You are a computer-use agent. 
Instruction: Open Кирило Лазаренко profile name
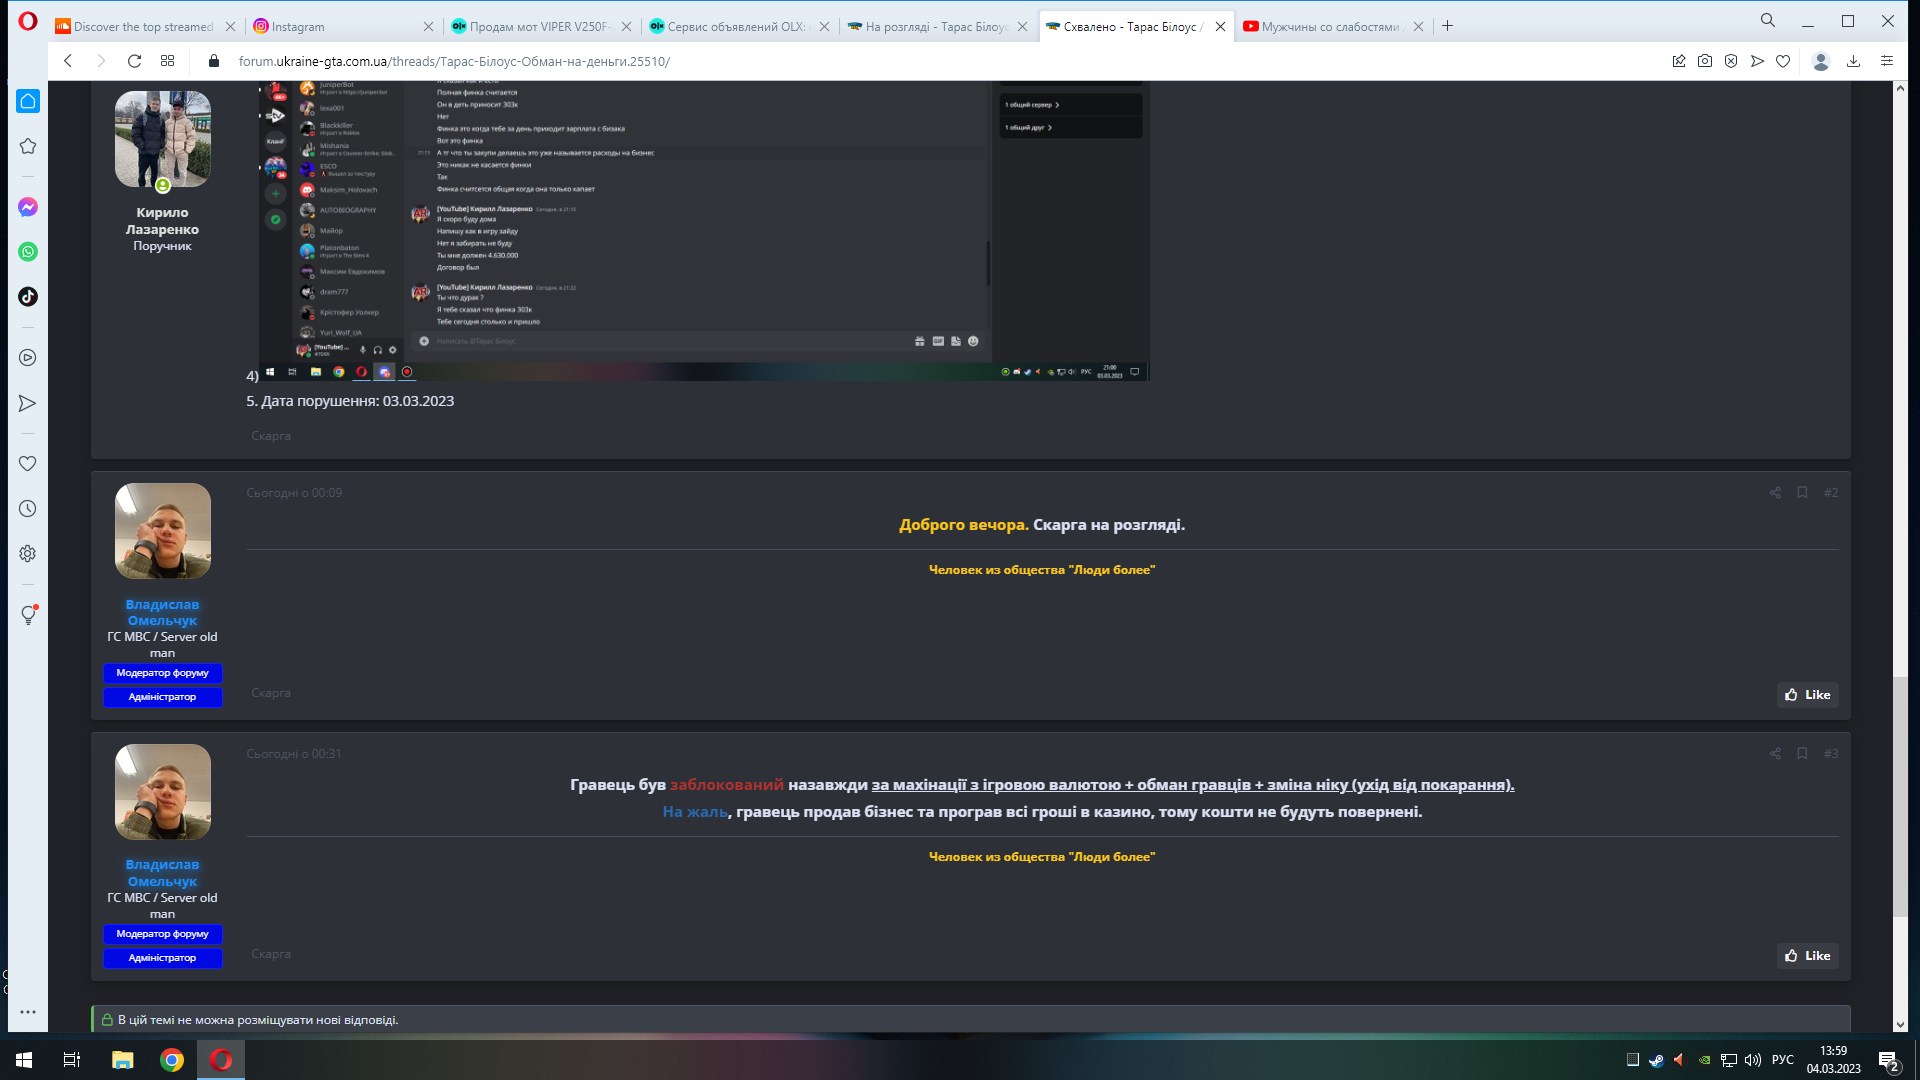coord(162,221)
